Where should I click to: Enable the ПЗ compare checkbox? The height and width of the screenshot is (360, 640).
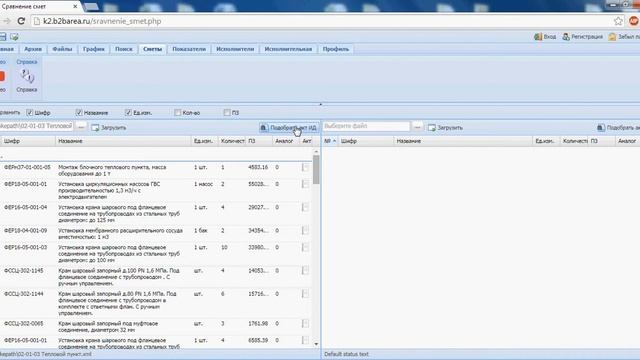[227, 112]
